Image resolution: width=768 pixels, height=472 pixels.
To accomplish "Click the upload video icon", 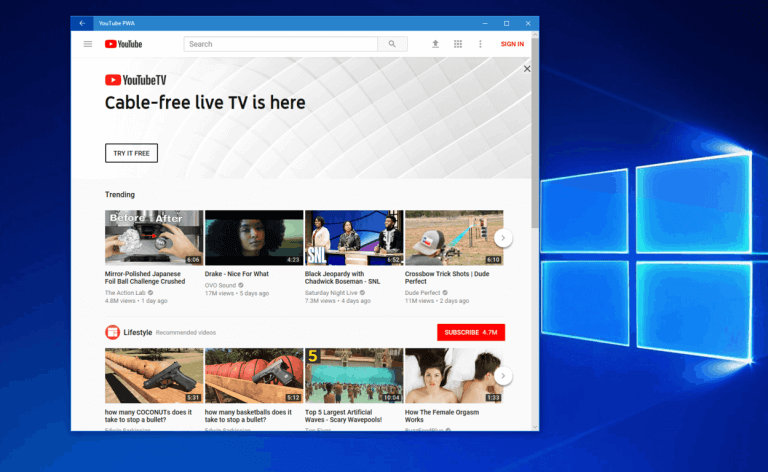I will click(x=435, y=44).
